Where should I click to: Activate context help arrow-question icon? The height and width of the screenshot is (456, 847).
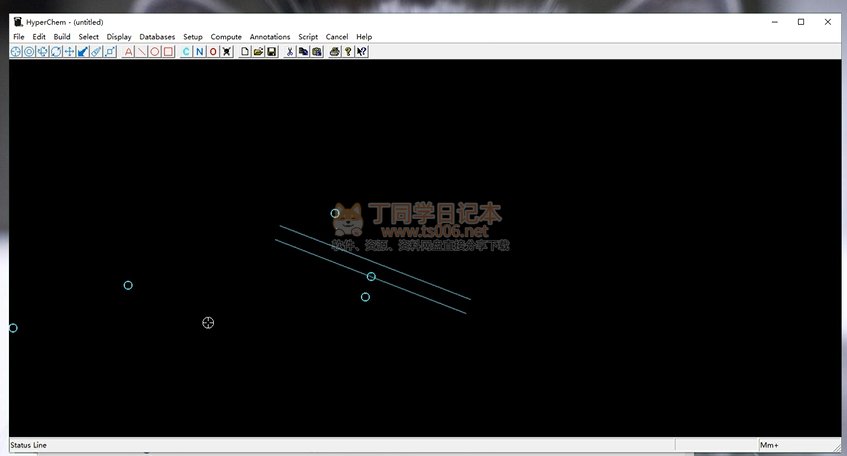coord(361,52)
